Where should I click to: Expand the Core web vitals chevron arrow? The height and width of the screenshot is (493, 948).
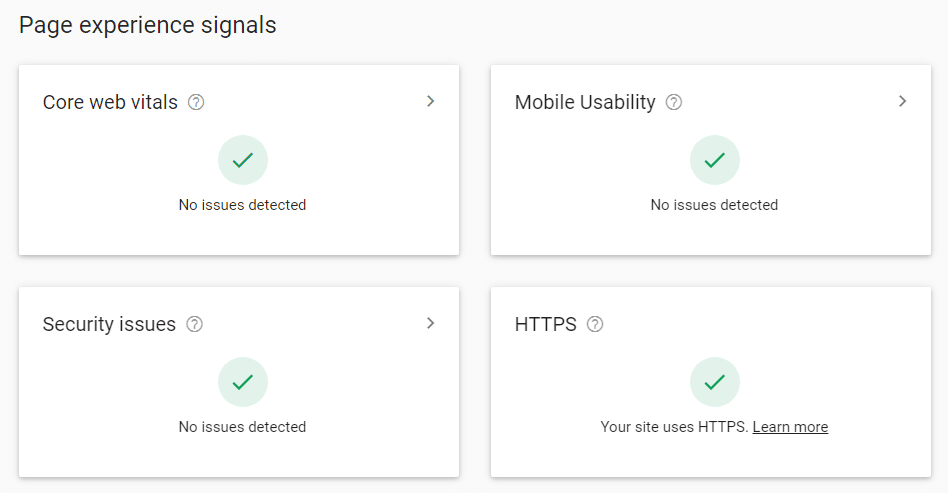pos(430,101)
